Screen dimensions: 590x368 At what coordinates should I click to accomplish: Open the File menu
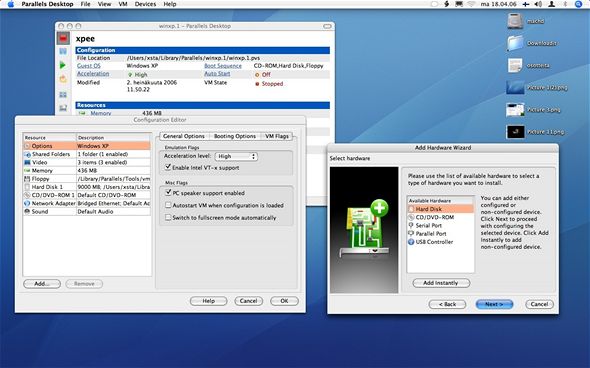pos(85,4)
